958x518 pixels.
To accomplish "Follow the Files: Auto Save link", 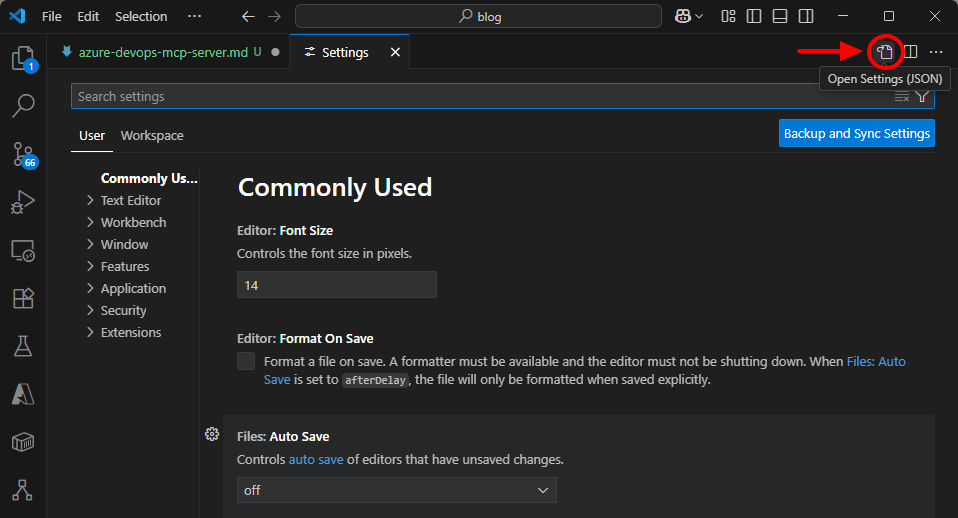I will click(x=875, y=361).
